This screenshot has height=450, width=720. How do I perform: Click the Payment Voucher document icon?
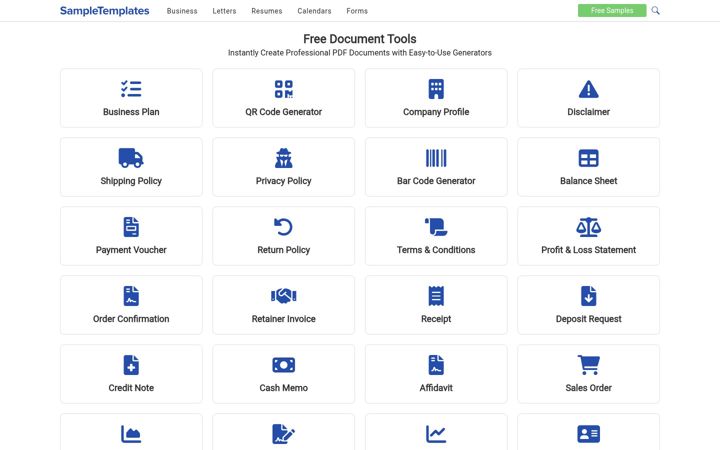(131, 227)
